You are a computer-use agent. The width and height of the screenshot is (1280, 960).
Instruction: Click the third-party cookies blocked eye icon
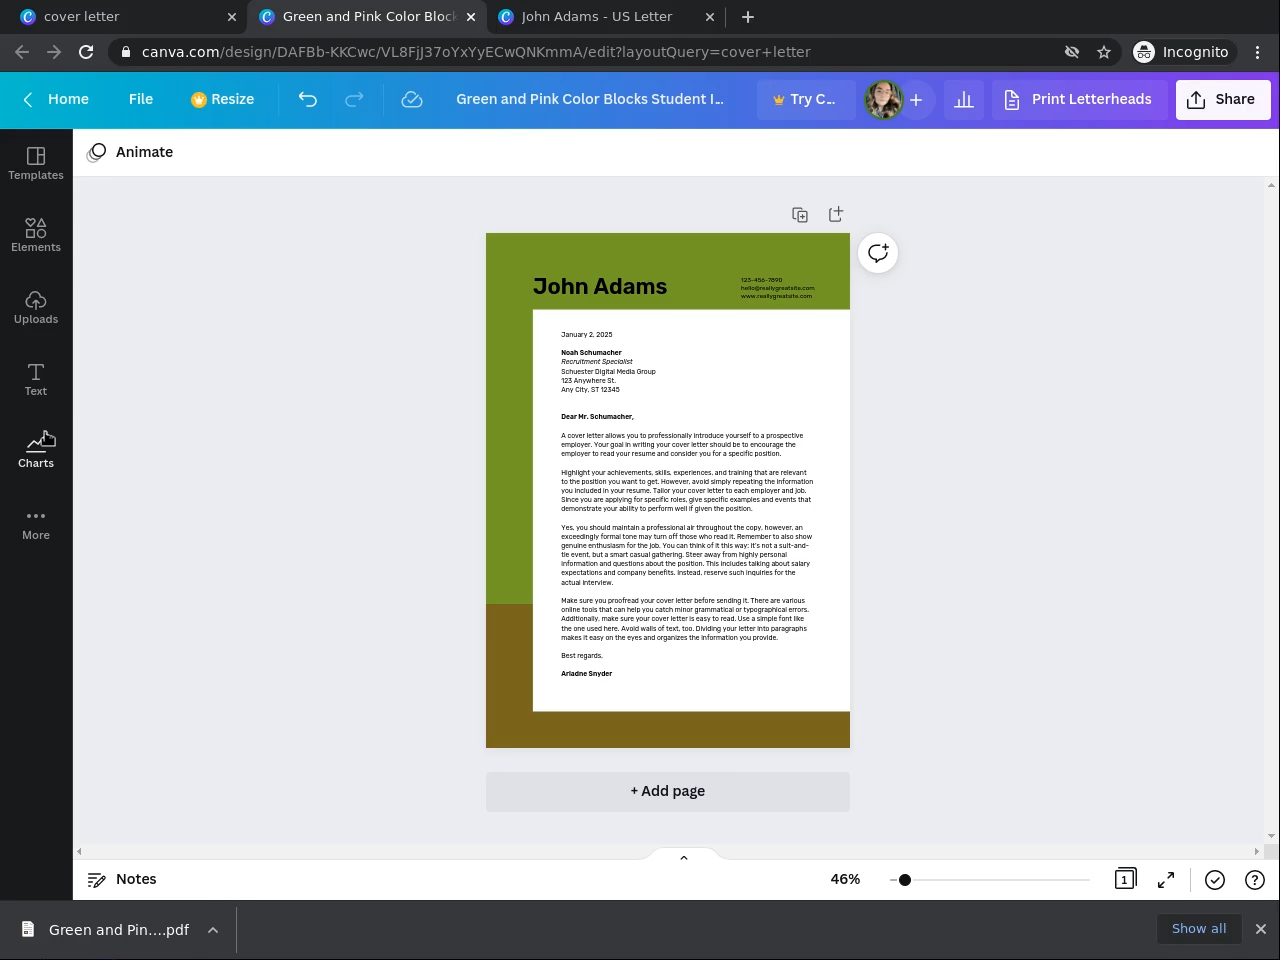pyautogui.click(x=1072, y=52)
